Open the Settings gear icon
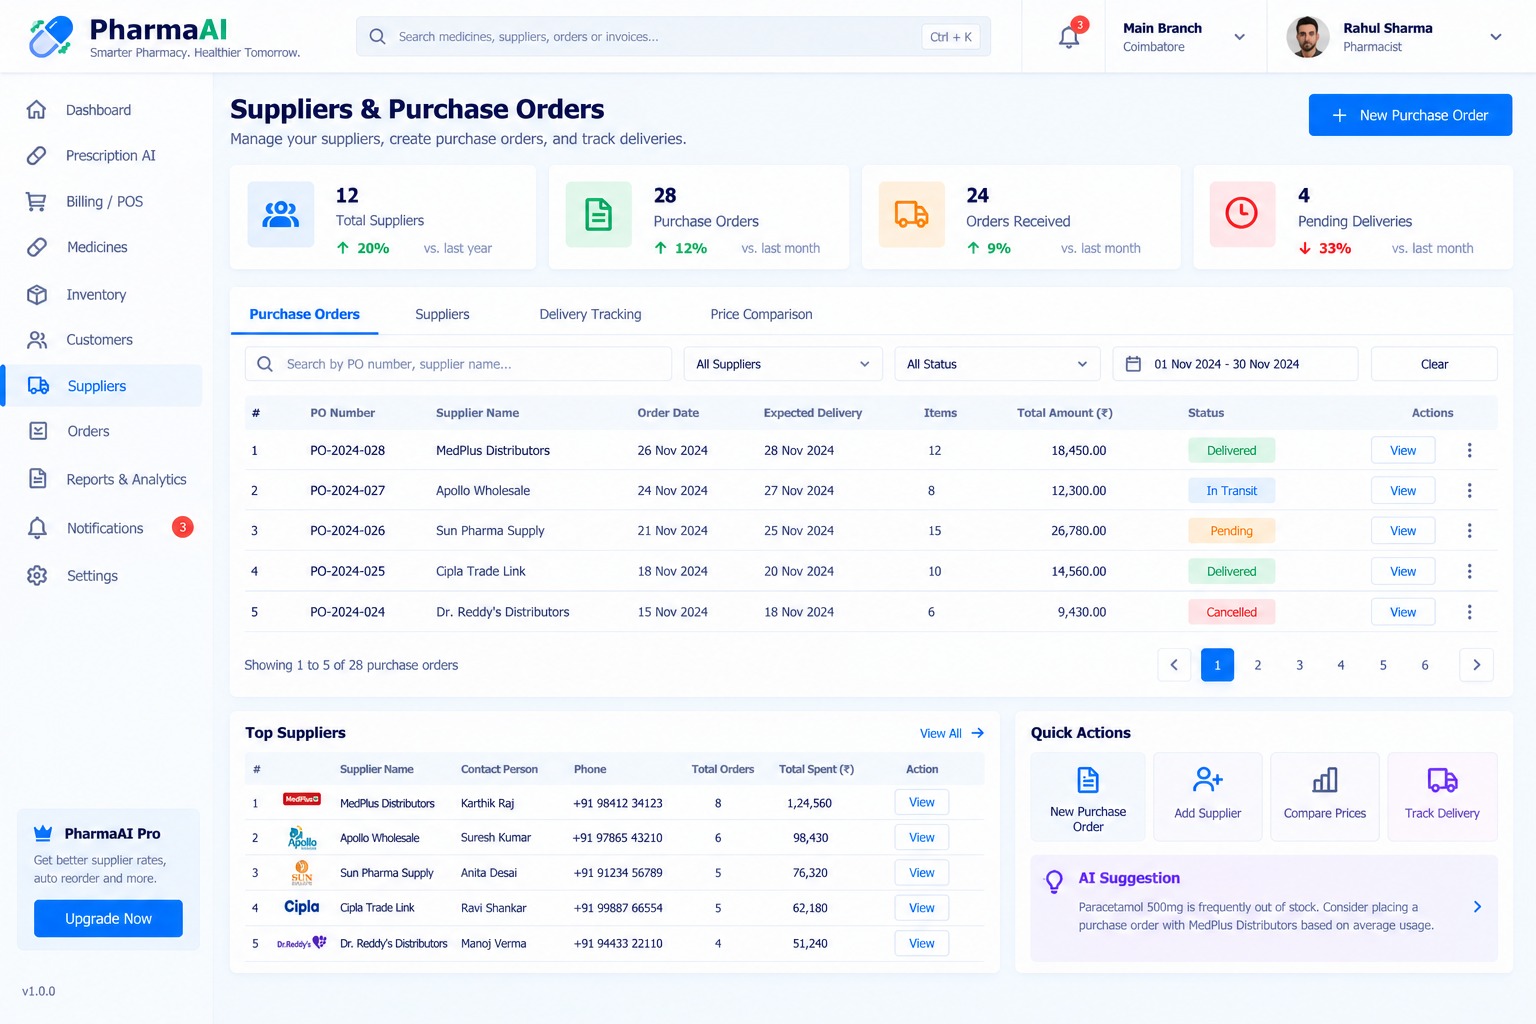Viewport: 1536px width, 1024px height. (37, 576)
